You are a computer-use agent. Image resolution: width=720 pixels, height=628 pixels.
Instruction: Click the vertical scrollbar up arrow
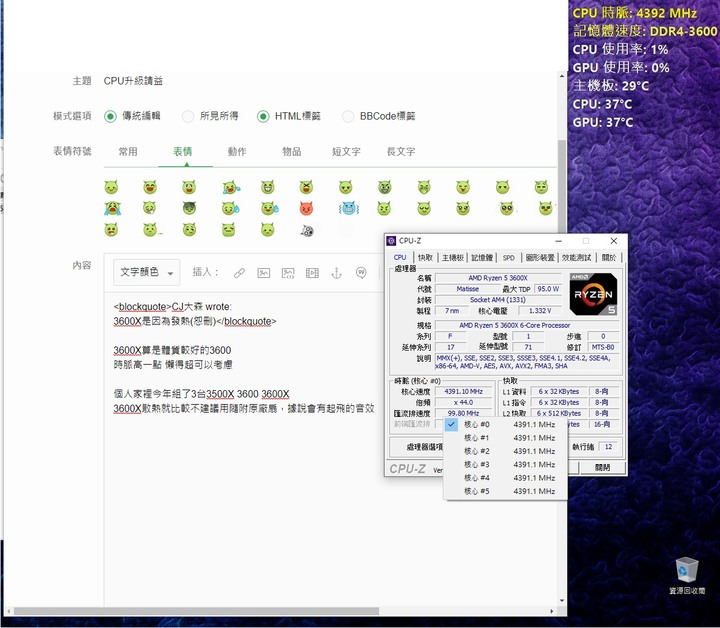[x=562, y=76]
